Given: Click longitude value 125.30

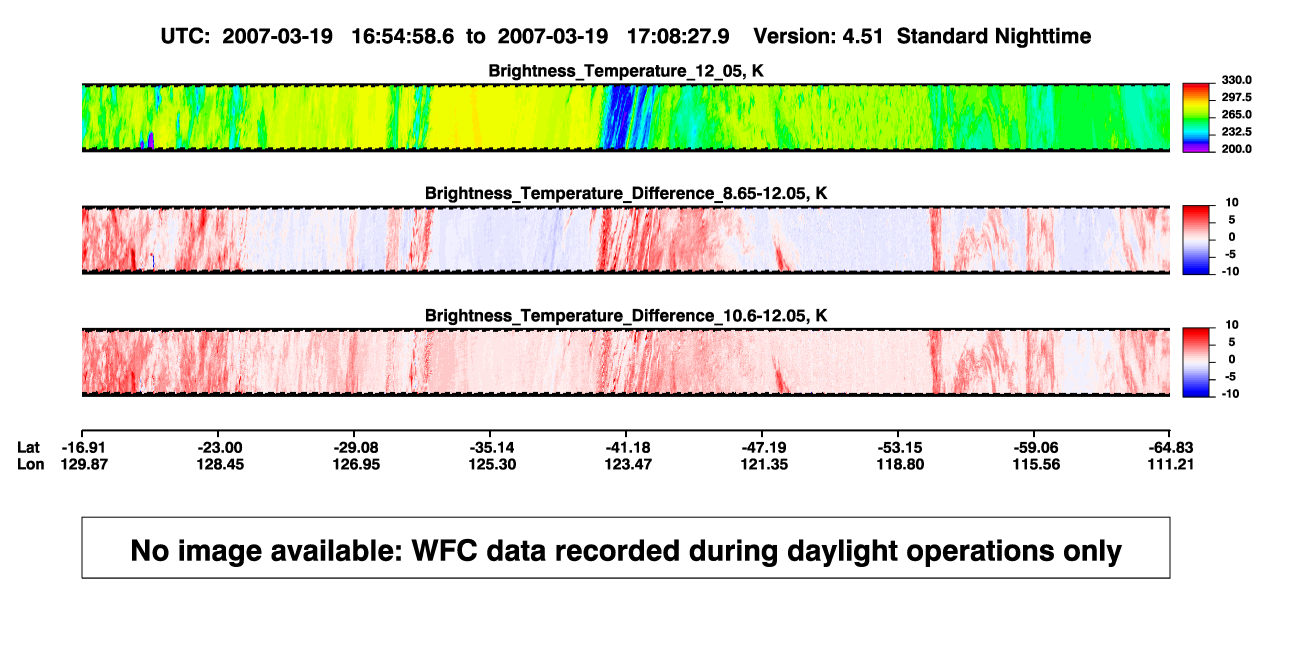Looking at the screenshot, I should point(491,464).
